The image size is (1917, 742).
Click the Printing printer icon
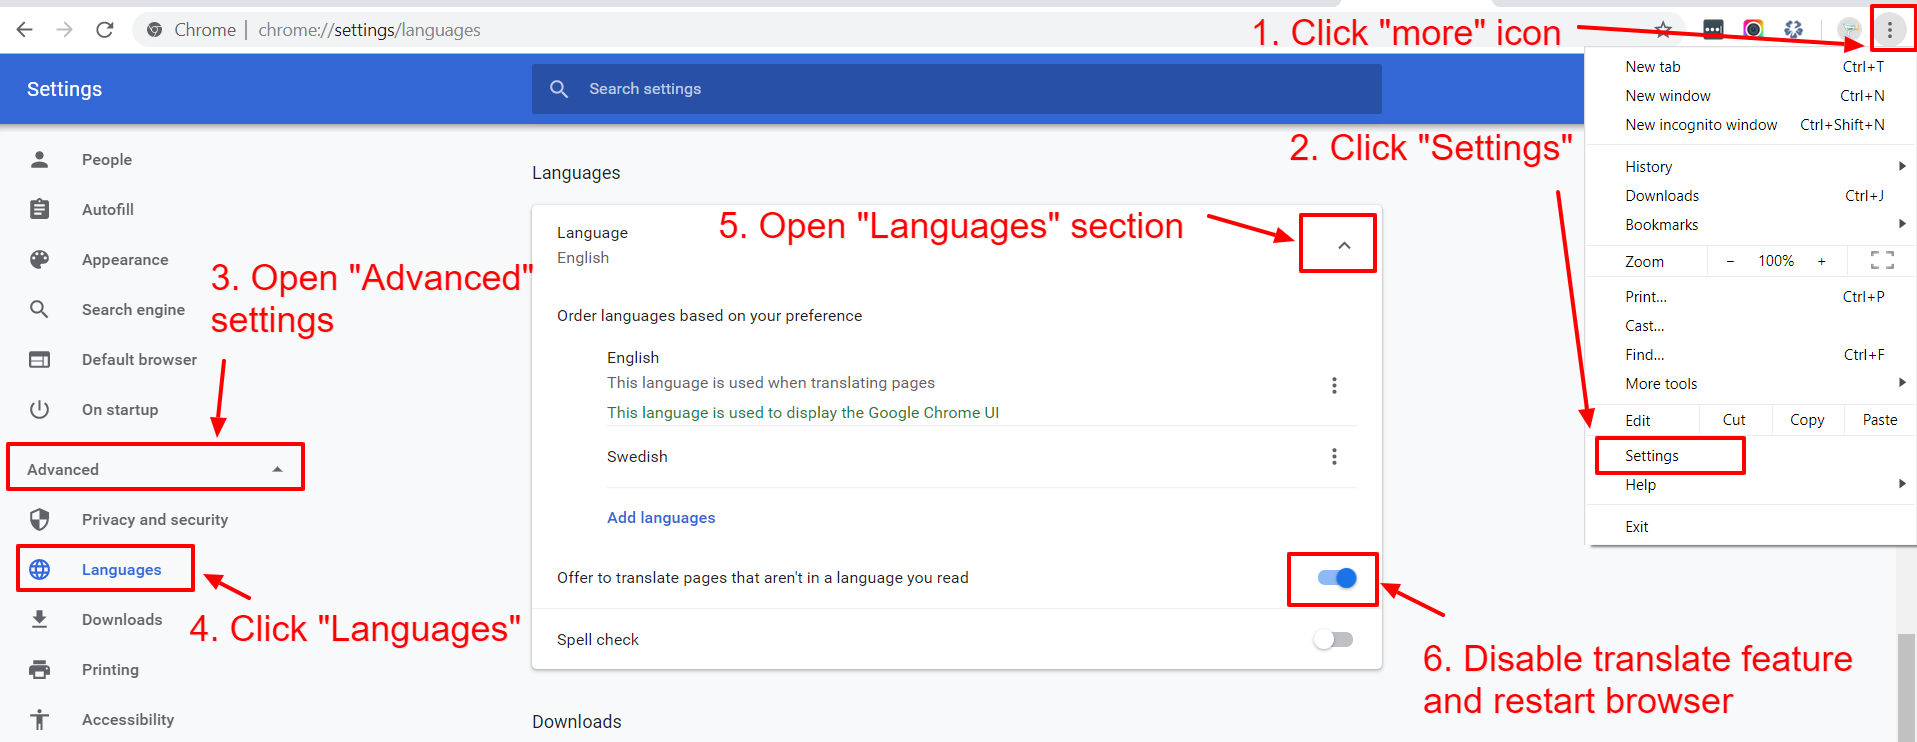[x=40, y=669]
